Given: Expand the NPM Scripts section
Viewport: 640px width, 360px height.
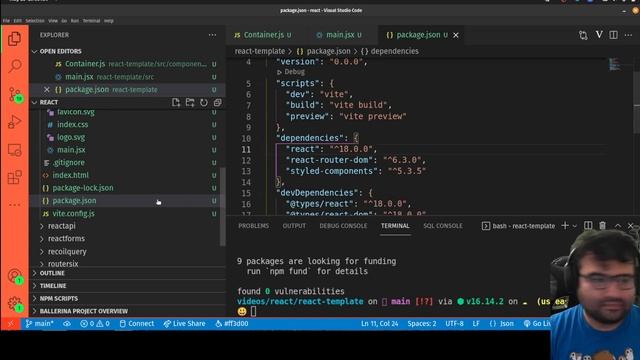Looking at the screenshot, I should [x=58, y=298].
